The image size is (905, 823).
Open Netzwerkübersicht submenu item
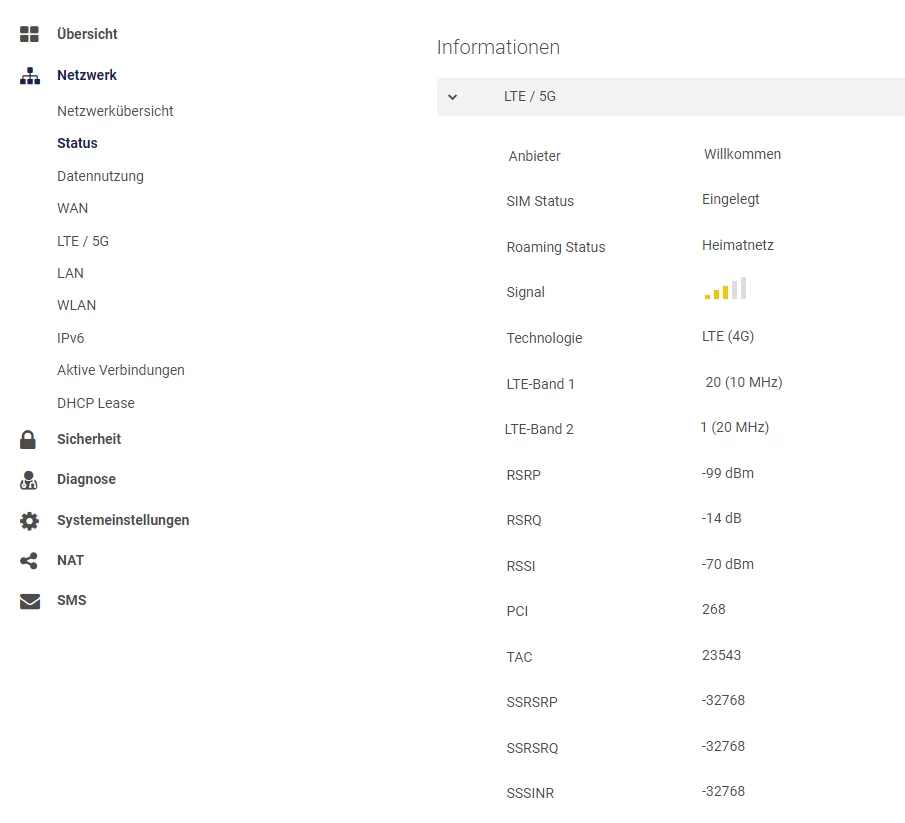[115, 111]
